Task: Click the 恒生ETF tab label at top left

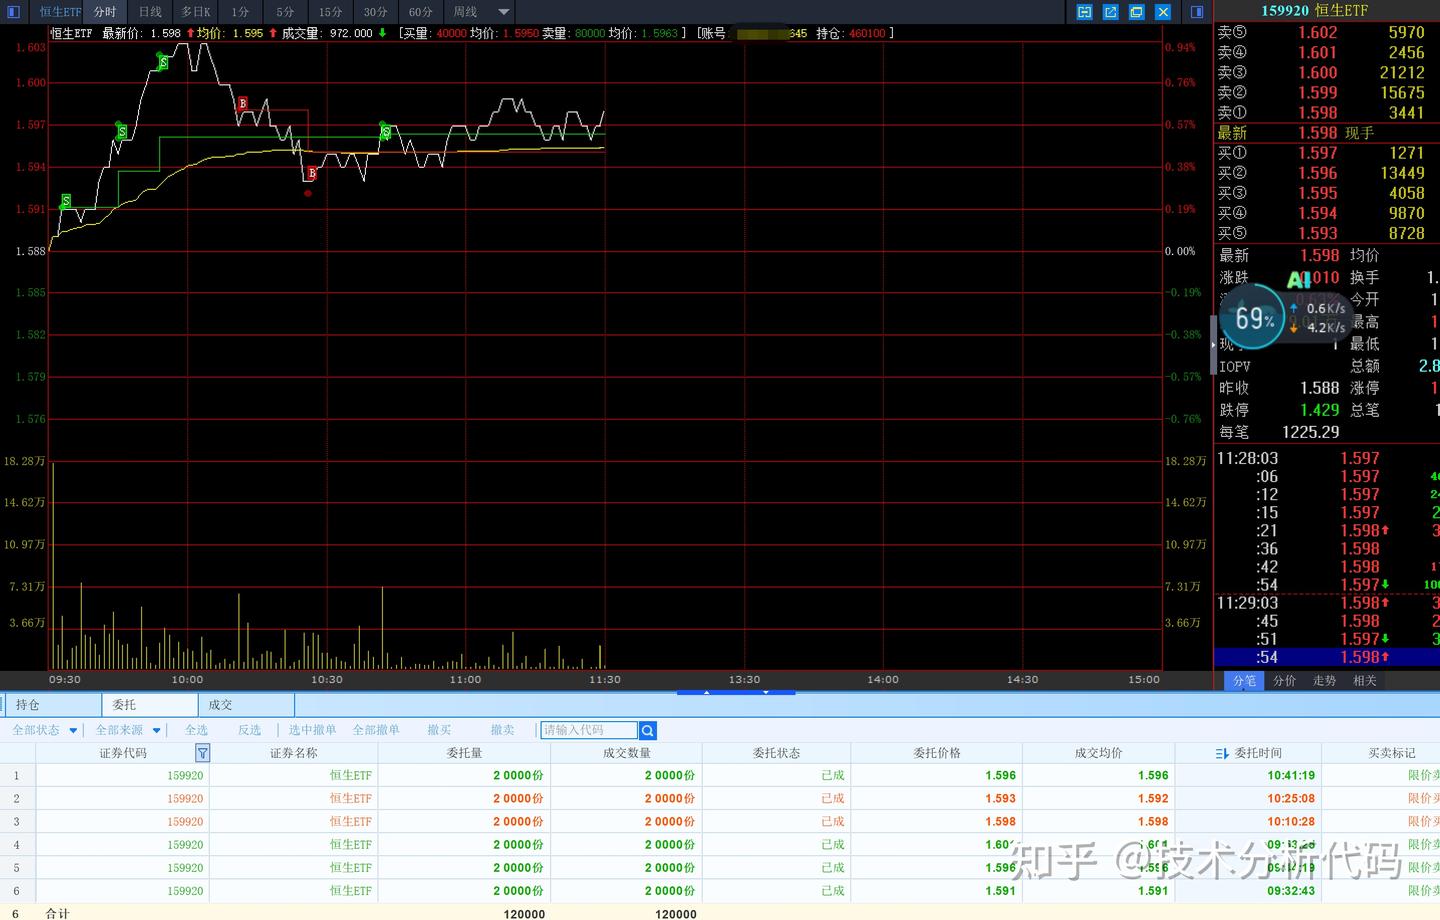Action: (60, 12)
